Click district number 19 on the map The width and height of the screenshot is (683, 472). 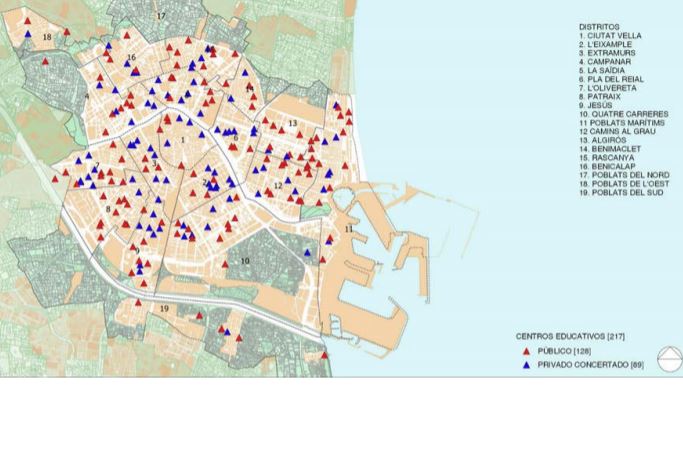point(163,309)
